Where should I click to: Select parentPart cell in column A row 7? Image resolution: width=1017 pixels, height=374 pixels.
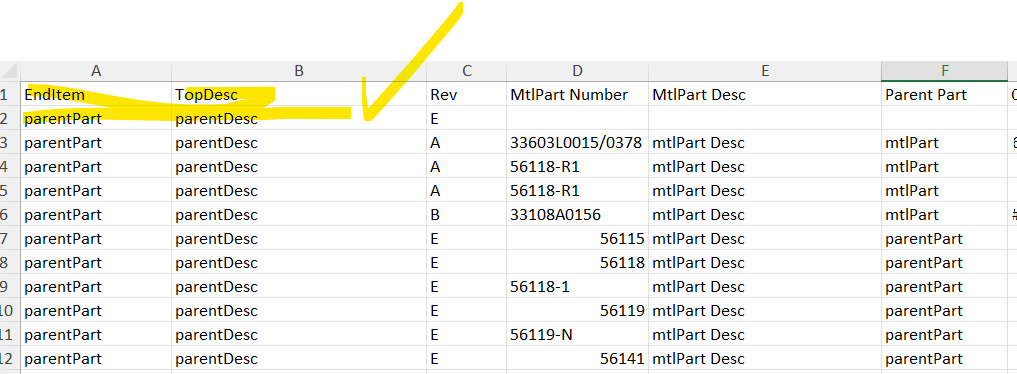click(96, 239)
